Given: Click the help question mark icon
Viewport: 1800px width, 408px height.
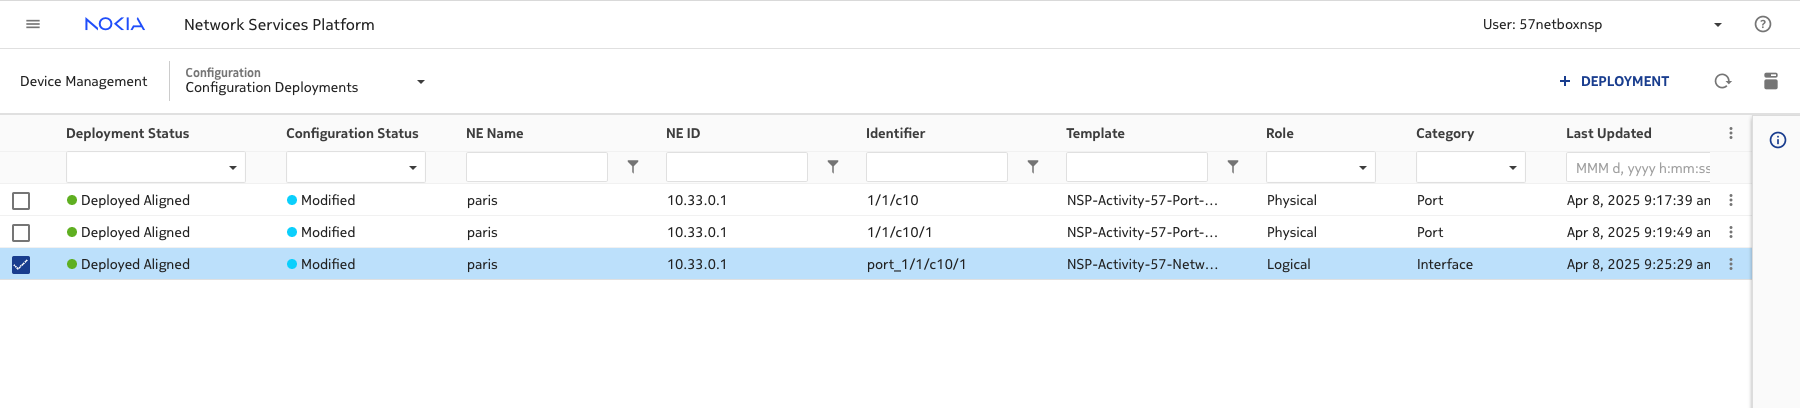Looking at the screenshot, I should (1762, 24).
